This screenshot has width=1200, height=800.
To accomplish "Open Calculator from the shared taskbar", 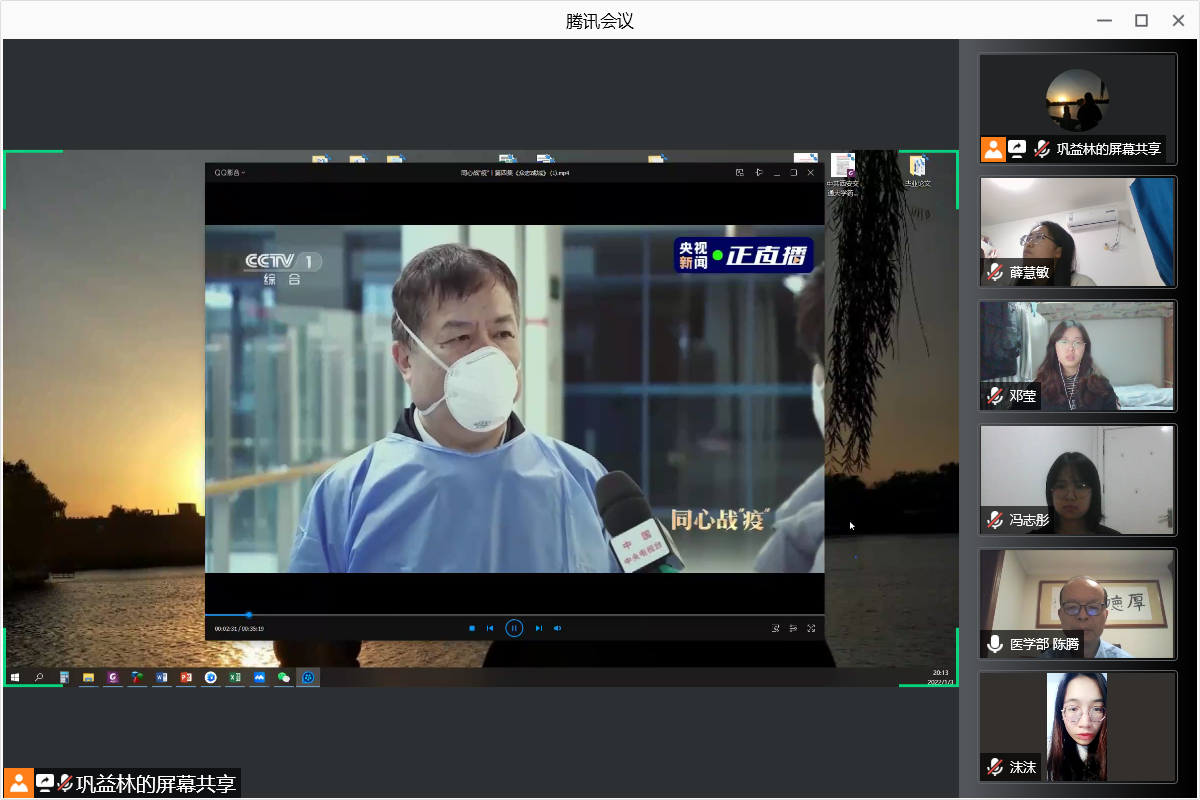I will click(x=64, y=677).
